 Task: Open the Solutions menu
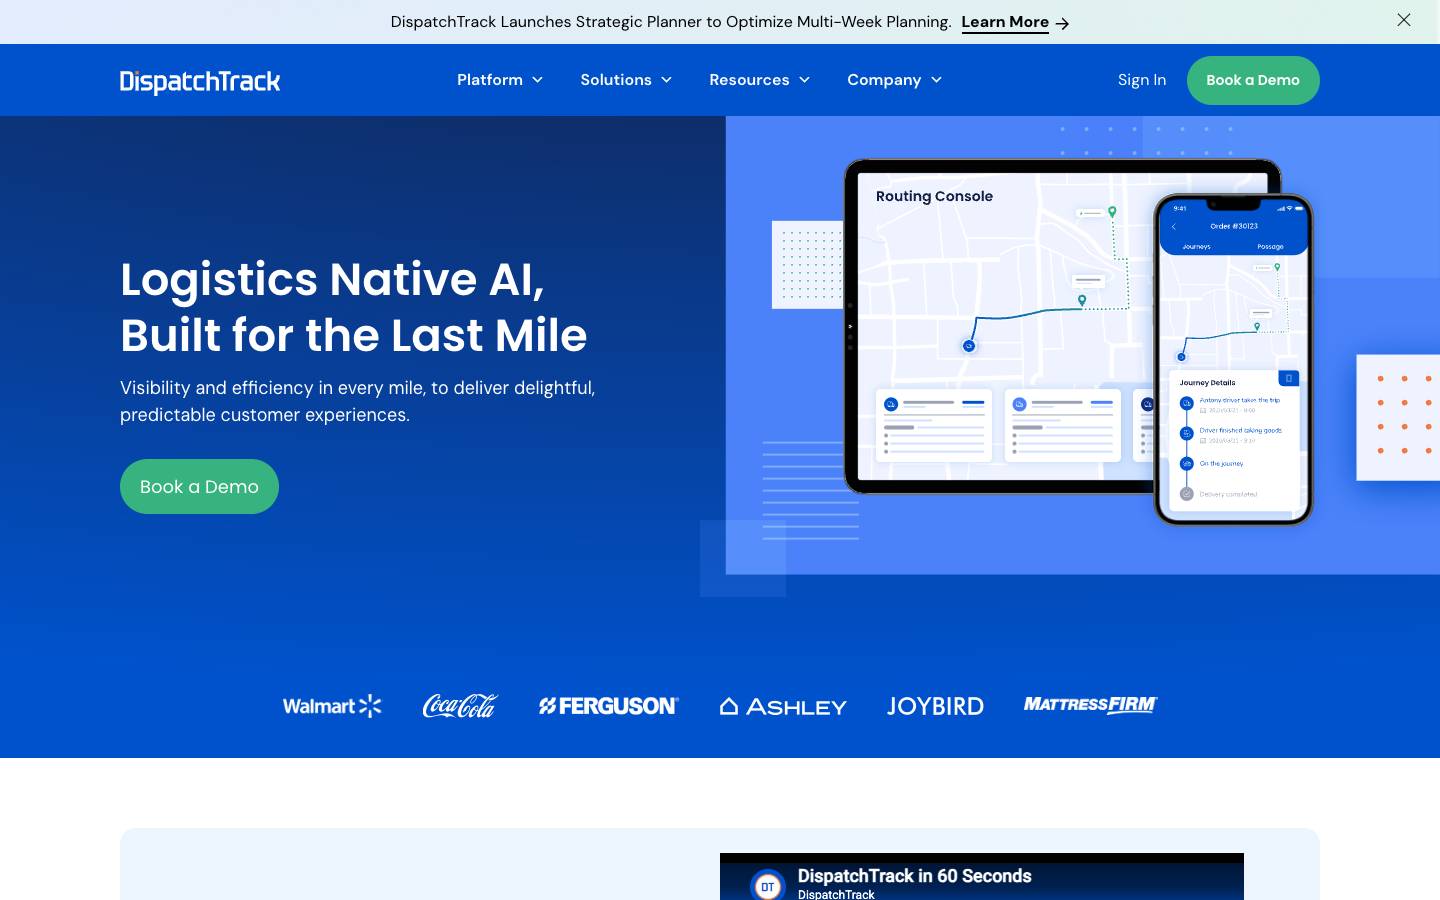[x=616, y=80]
